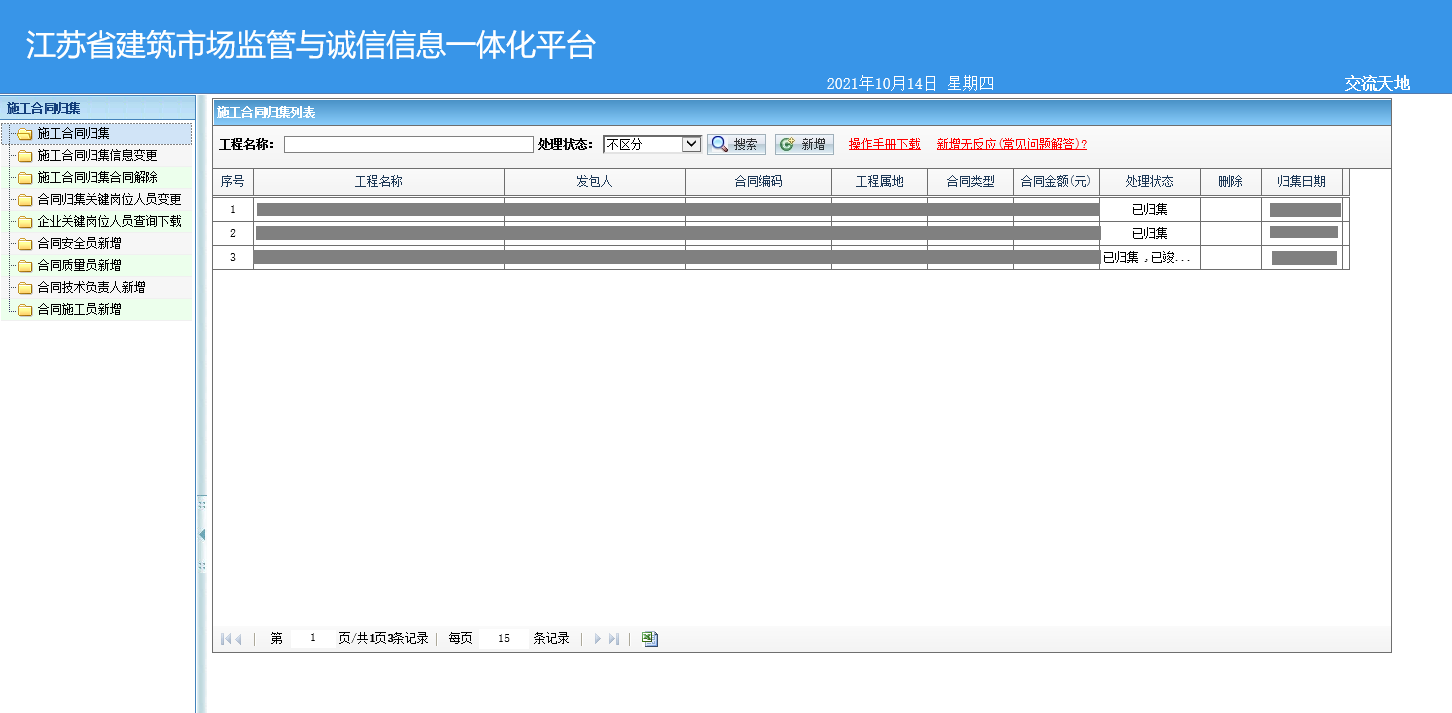Click the search magnifier button
This screenshot has height=713, width=1452.
[736, 144]
